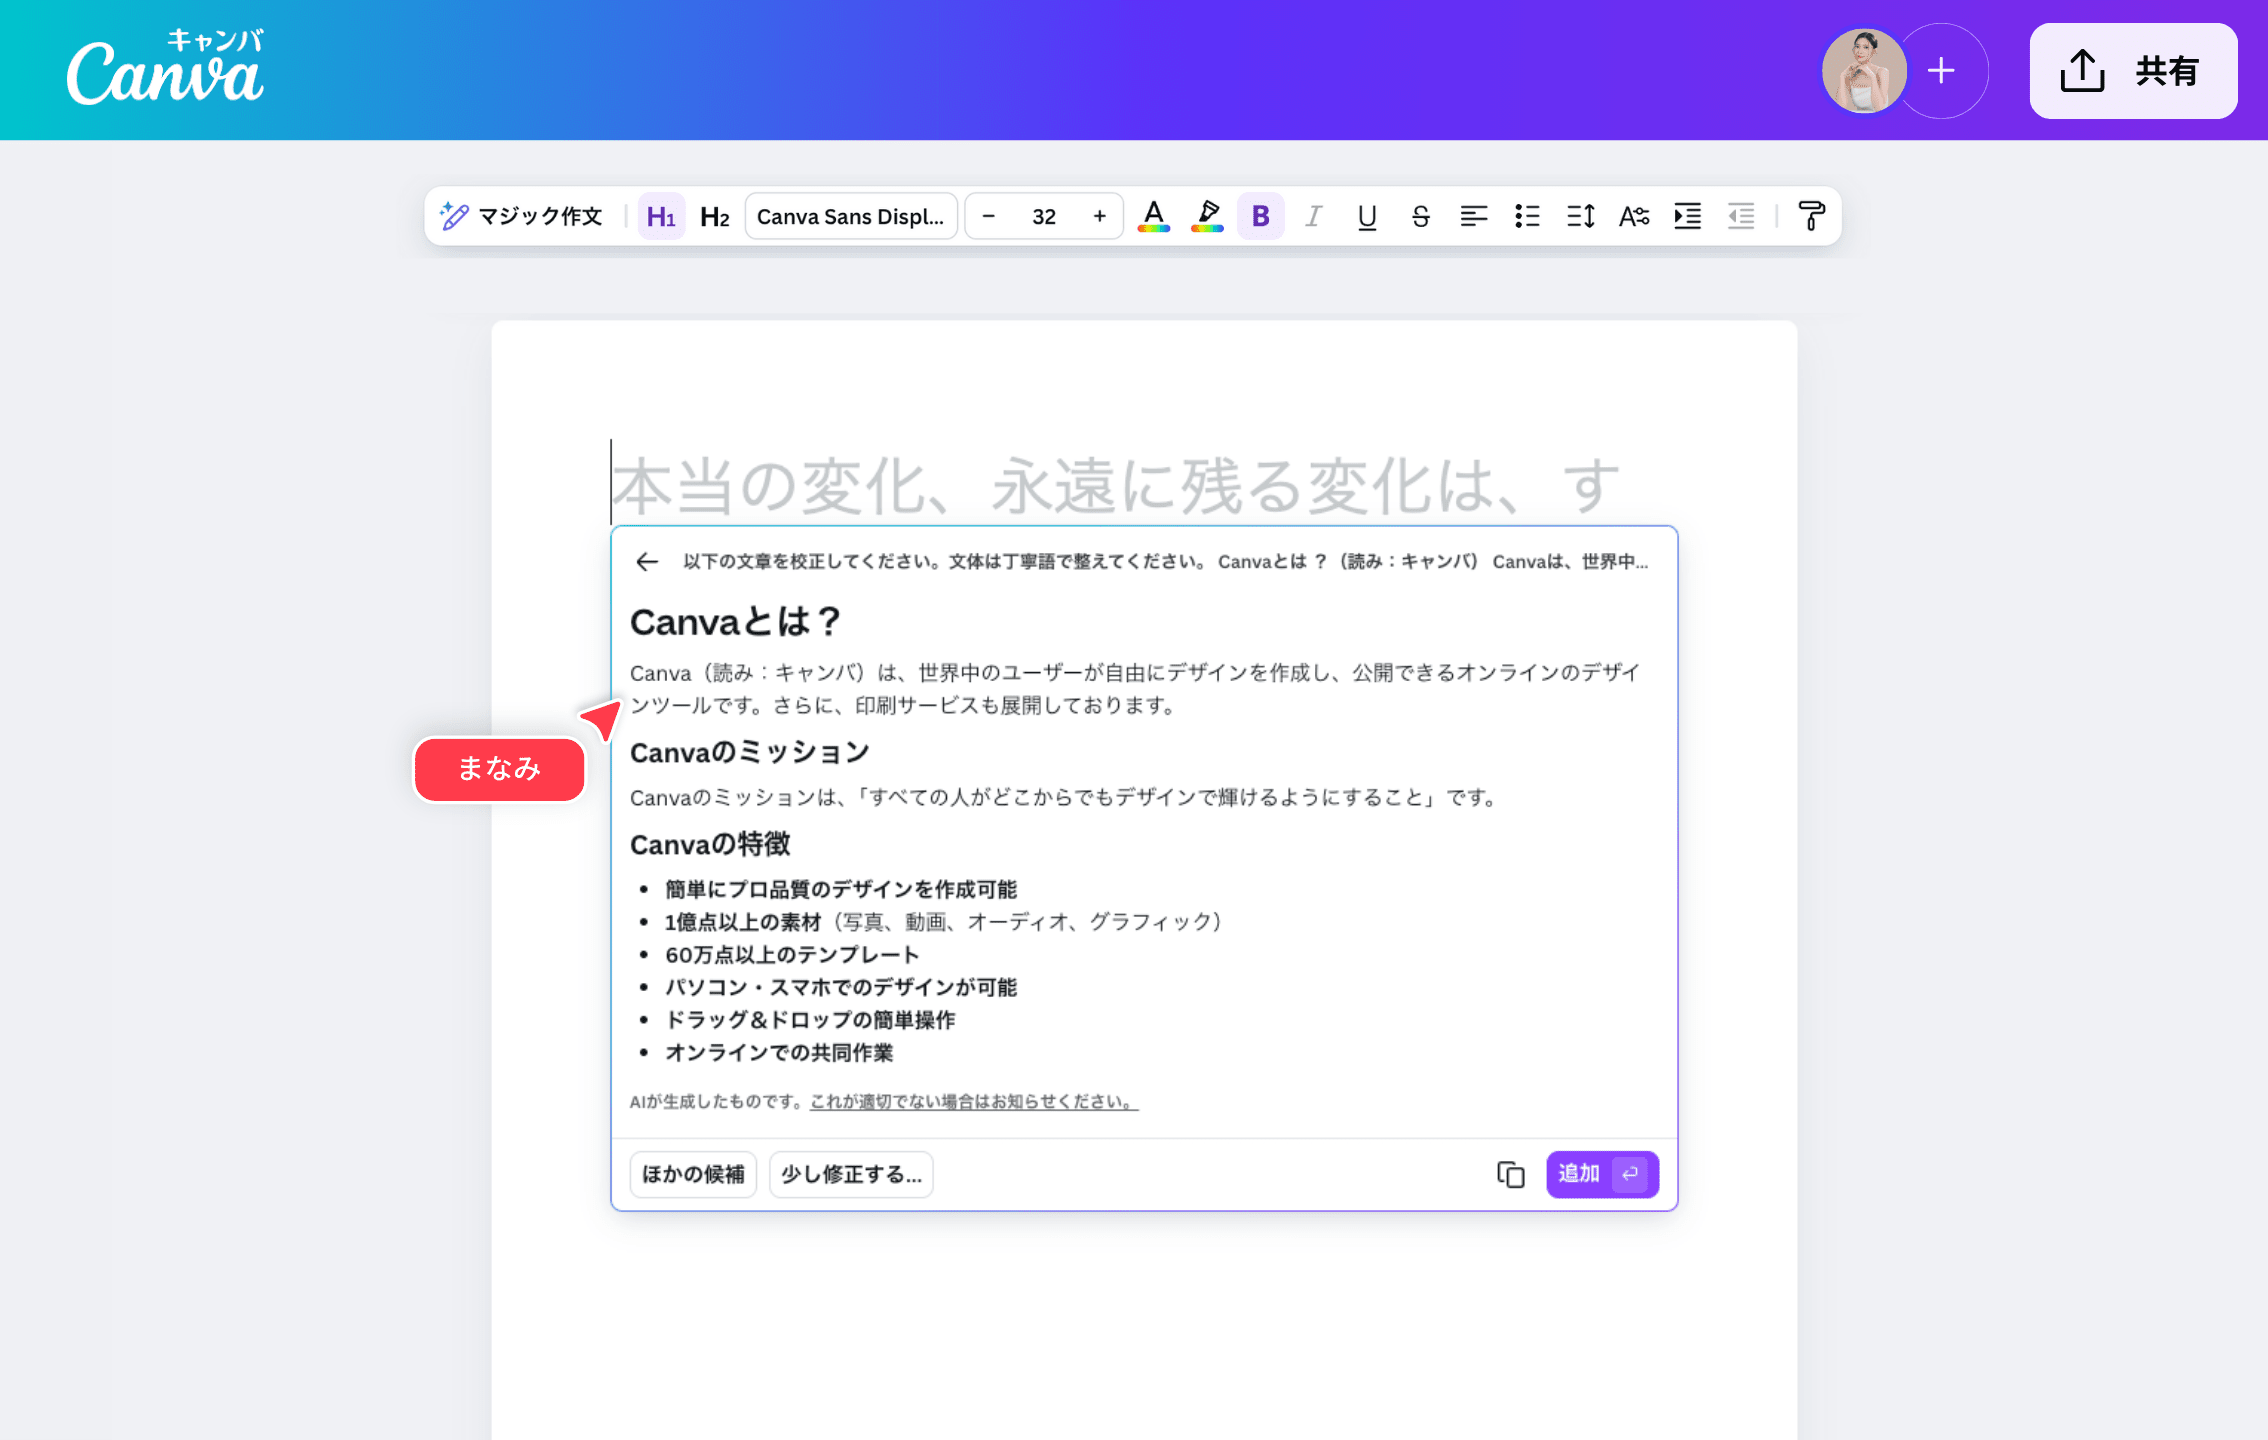This screenshot has width=2268, height=1440.
Task: Open the Canva Sans Display font dropdown
Action: click(x=851, y=215)
